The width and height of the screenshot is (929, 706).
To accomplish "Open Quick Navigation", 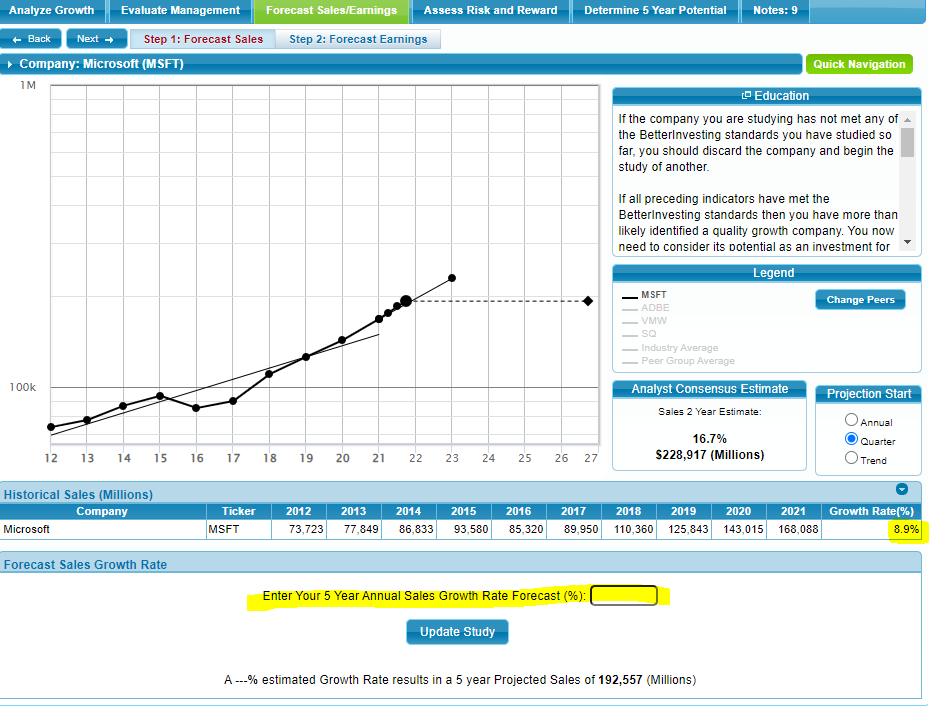I will (x=858, y=64).
